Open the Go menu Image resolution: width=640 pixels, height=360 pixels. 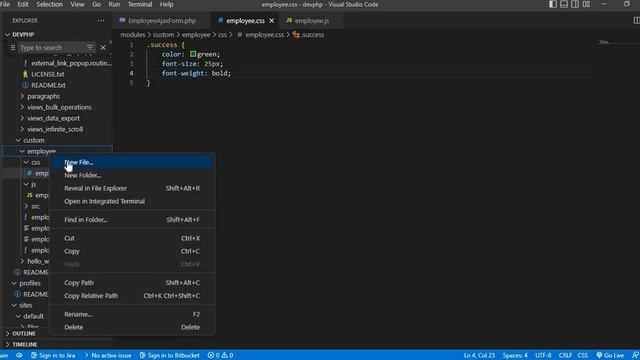tap(96, 4)
